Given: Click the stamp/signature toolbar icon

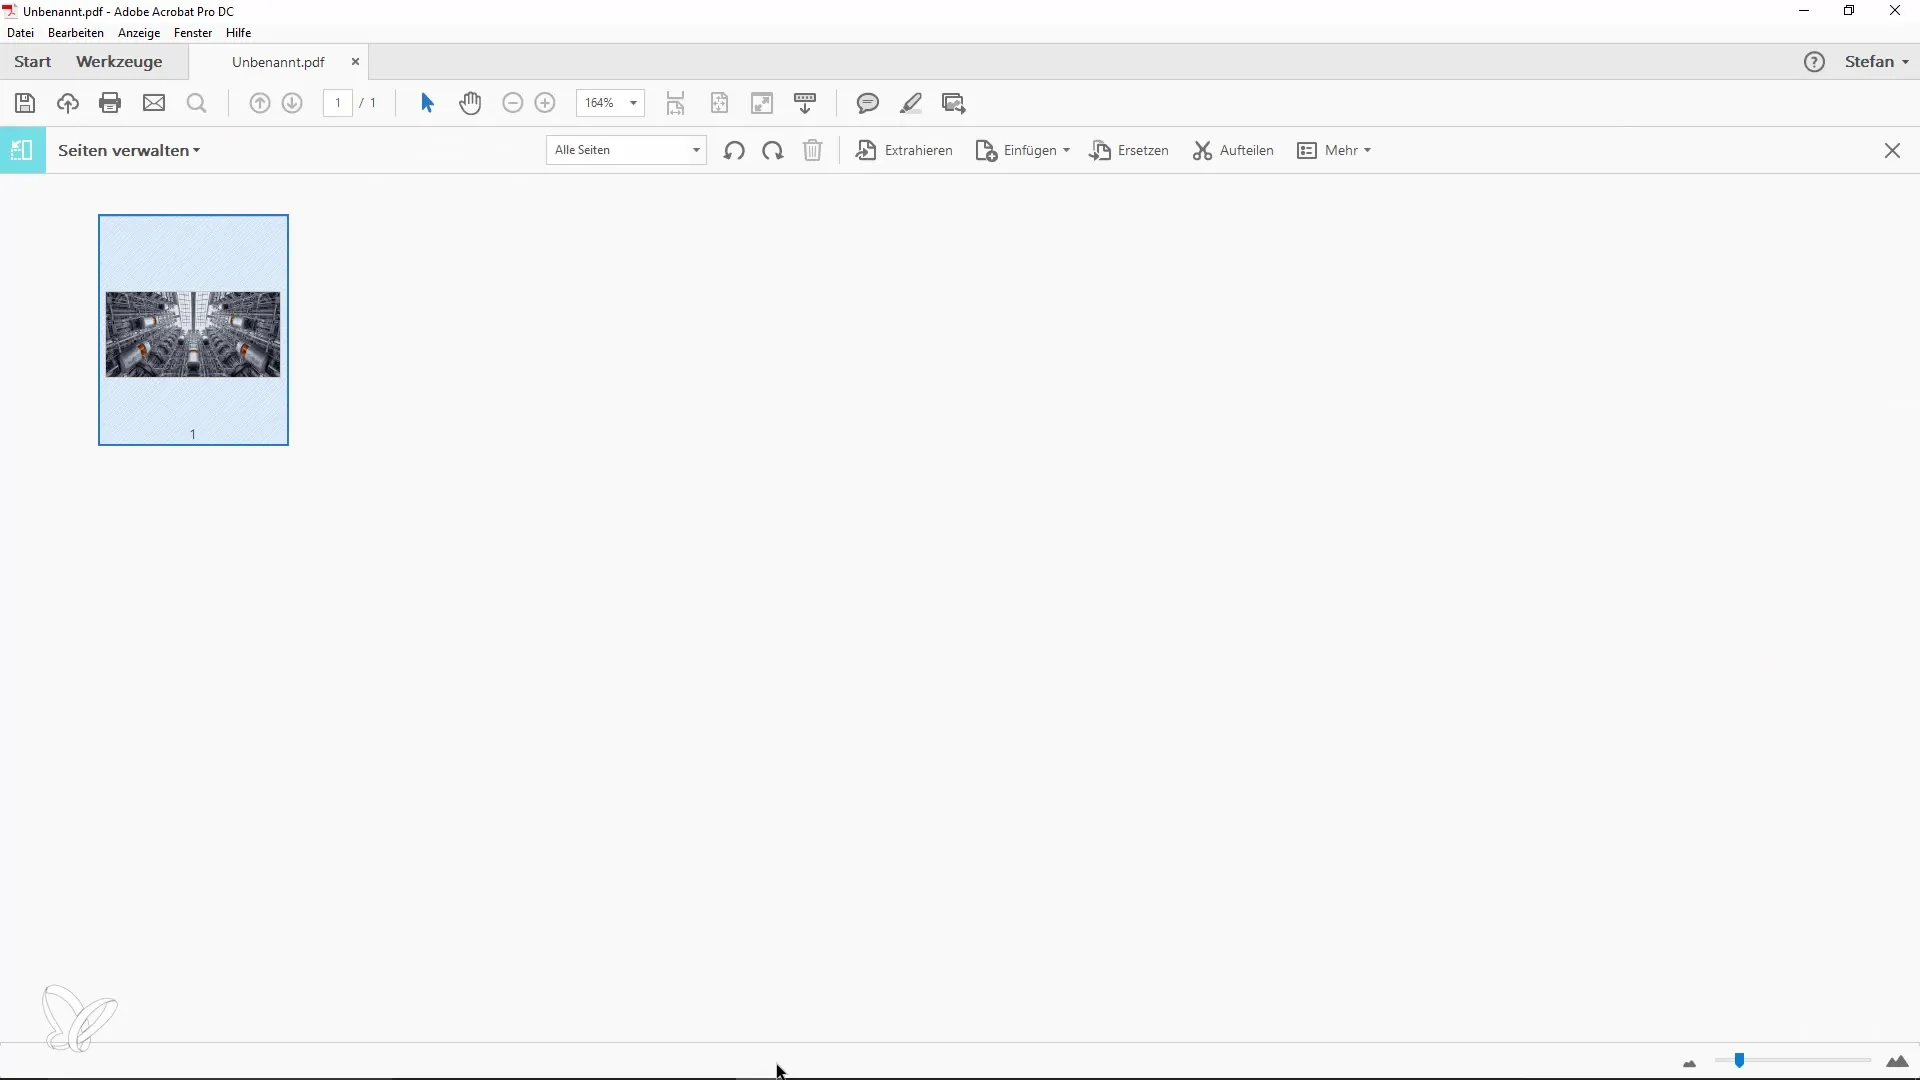Looking at the screenshot, I should 954,103.
